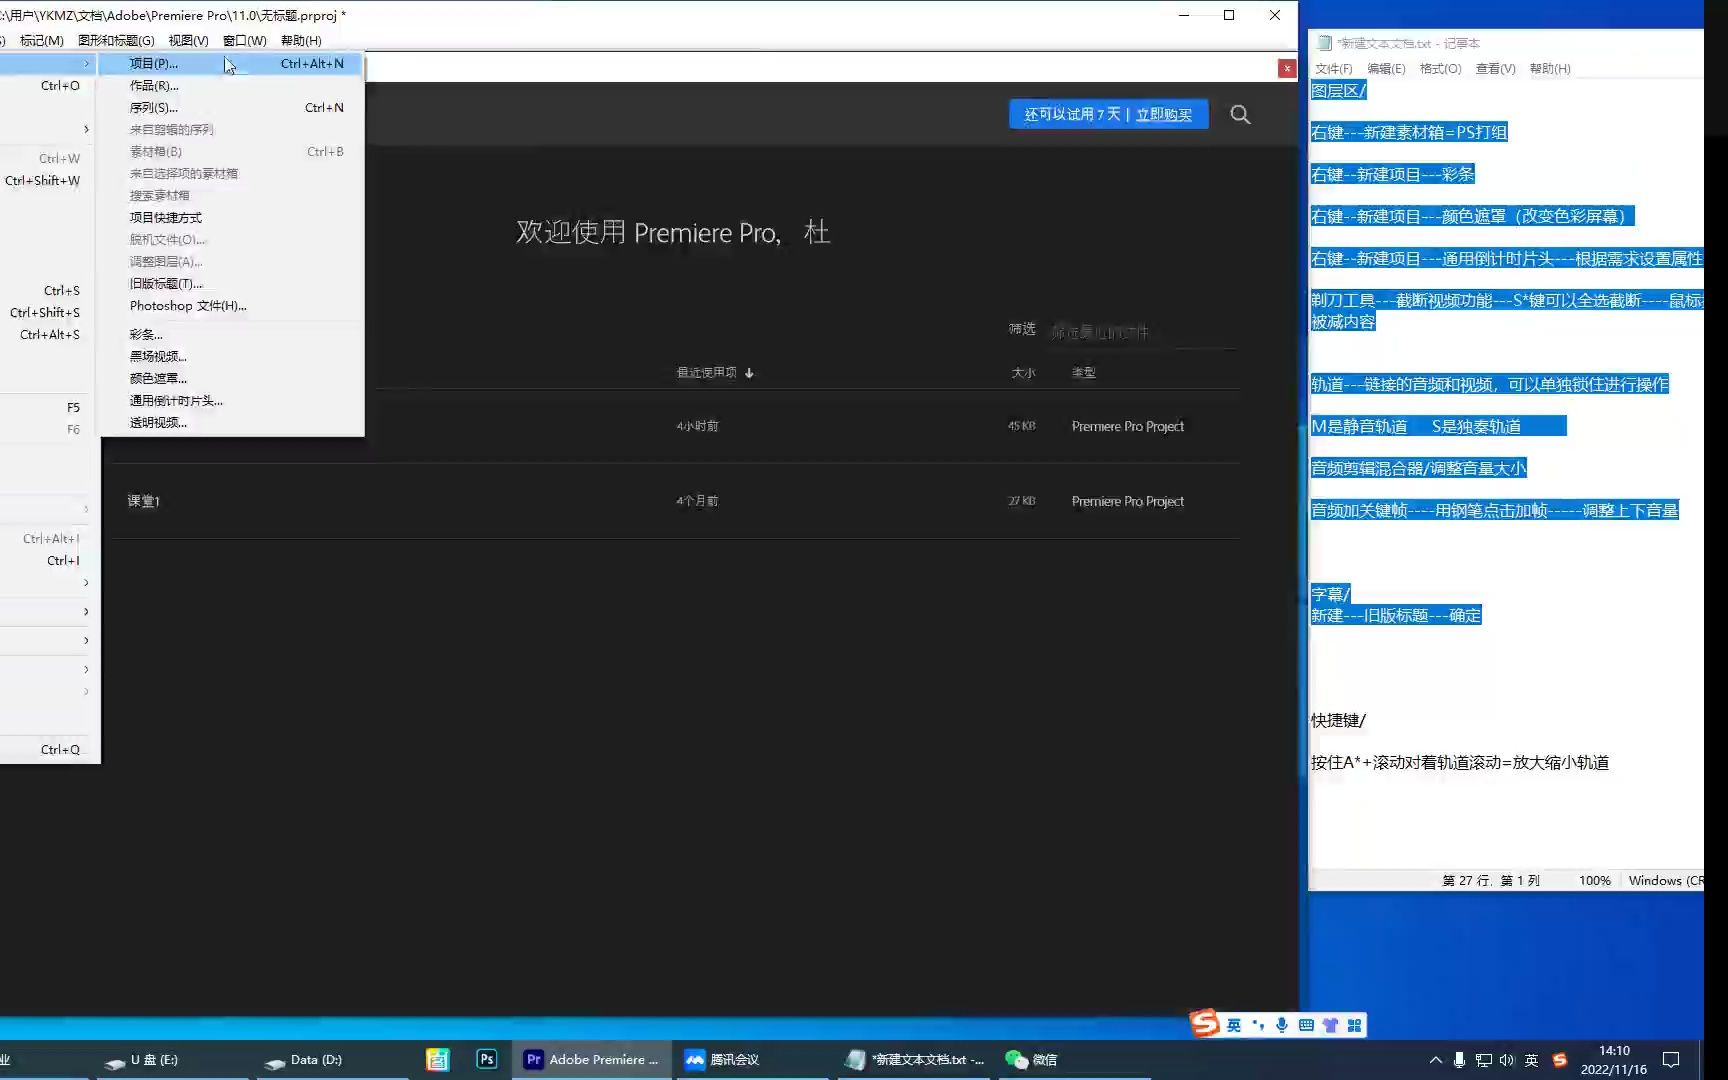Switch to 新建文本文档.txt Notepad taskbar button
Viewport: 1728px width, 1080px height.
coord(914,1059)
